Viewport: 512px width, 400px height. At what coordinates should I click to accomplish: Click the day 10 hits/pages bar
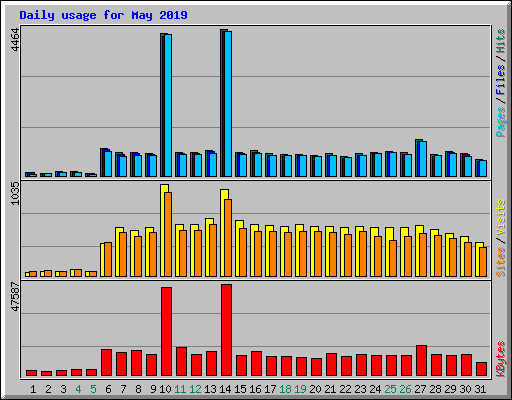166,105
